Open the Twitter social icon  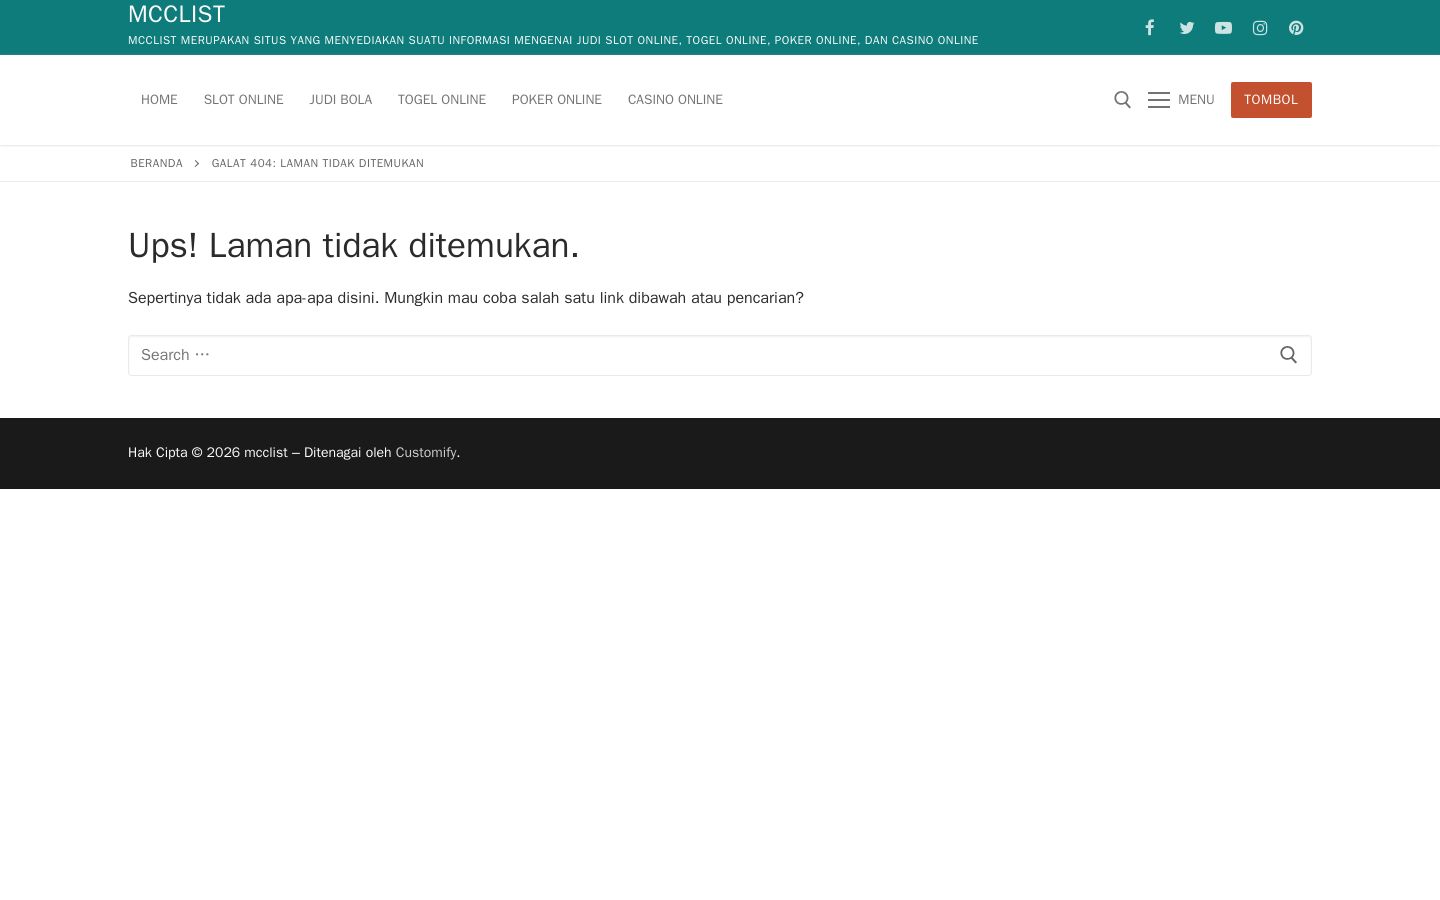click(x=1187, y=28)
